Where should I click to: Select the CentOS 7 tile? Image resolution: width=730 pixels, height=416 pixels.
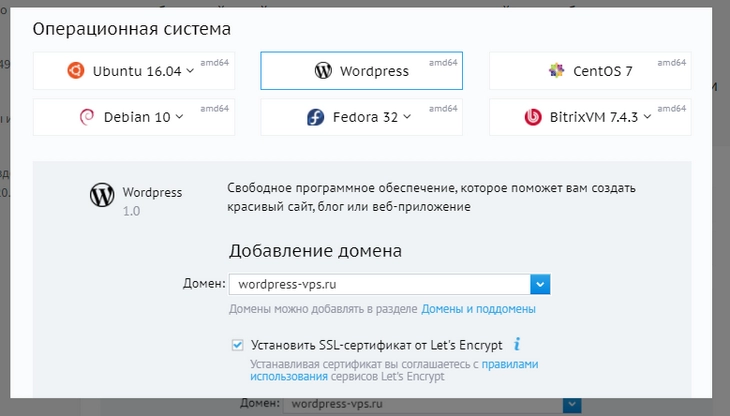(590, 71)
